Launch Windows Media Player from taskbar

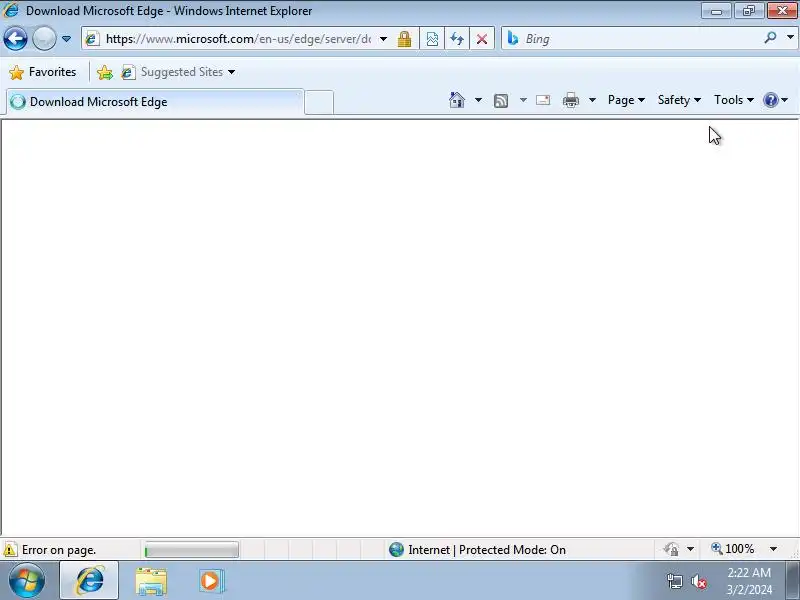coord(210,581)
